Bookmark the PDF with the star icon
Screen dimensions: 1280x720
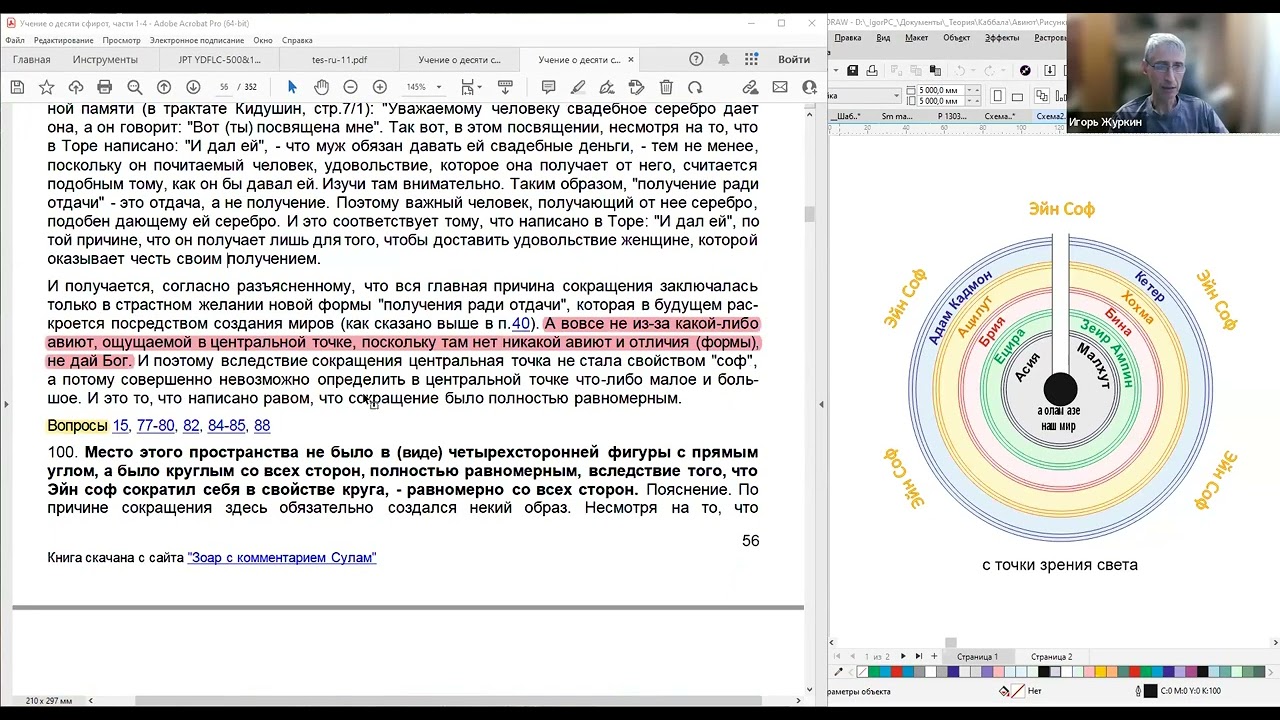(46, 87)
